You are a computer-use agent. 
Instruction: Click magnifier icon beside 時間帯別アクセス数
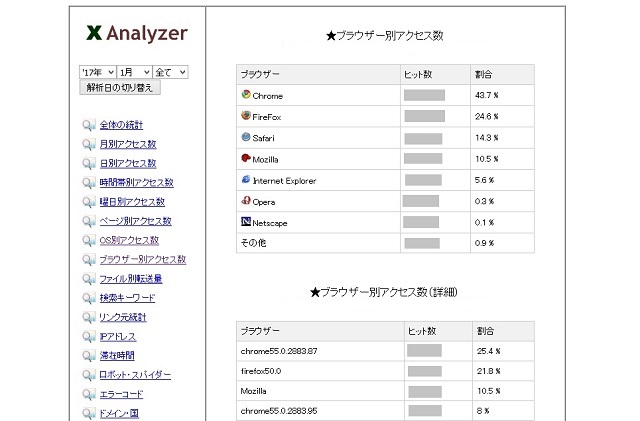(x=89, y=183)
